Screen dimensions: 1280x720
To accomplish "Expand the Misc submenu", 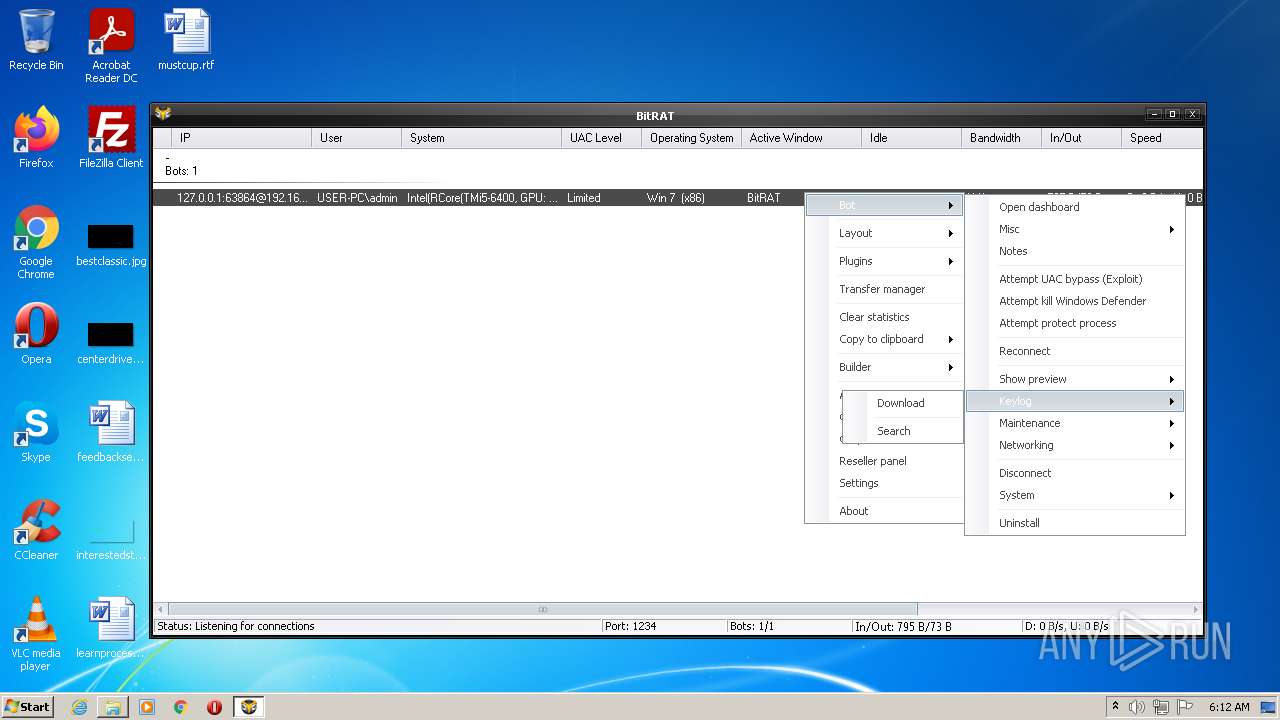I will point(1075,229).
